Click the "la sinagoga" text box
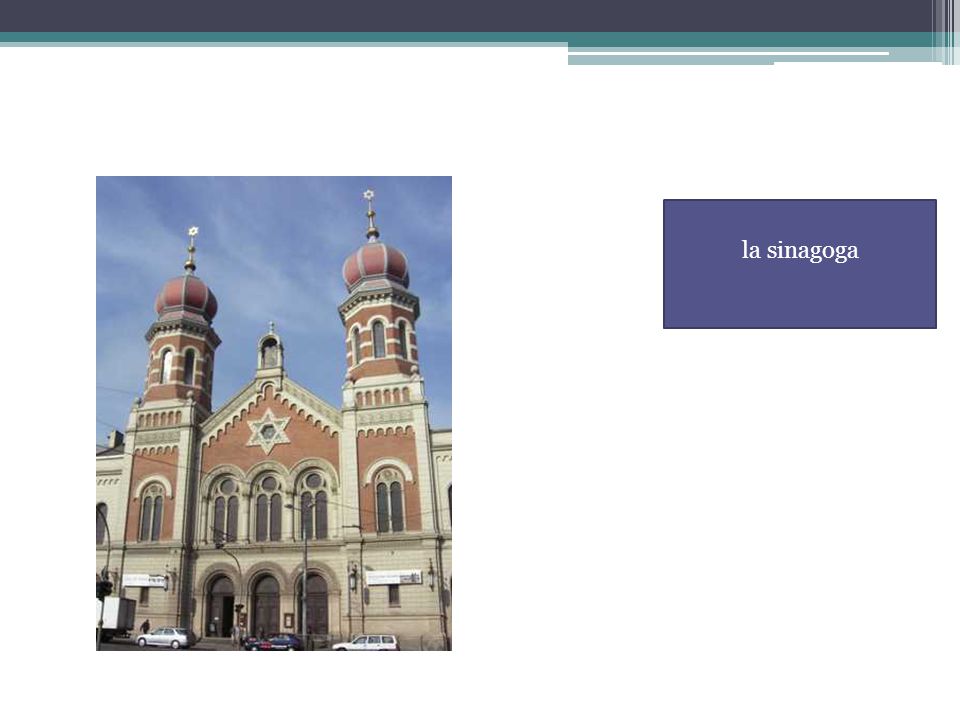 click(x=800, y=264)
